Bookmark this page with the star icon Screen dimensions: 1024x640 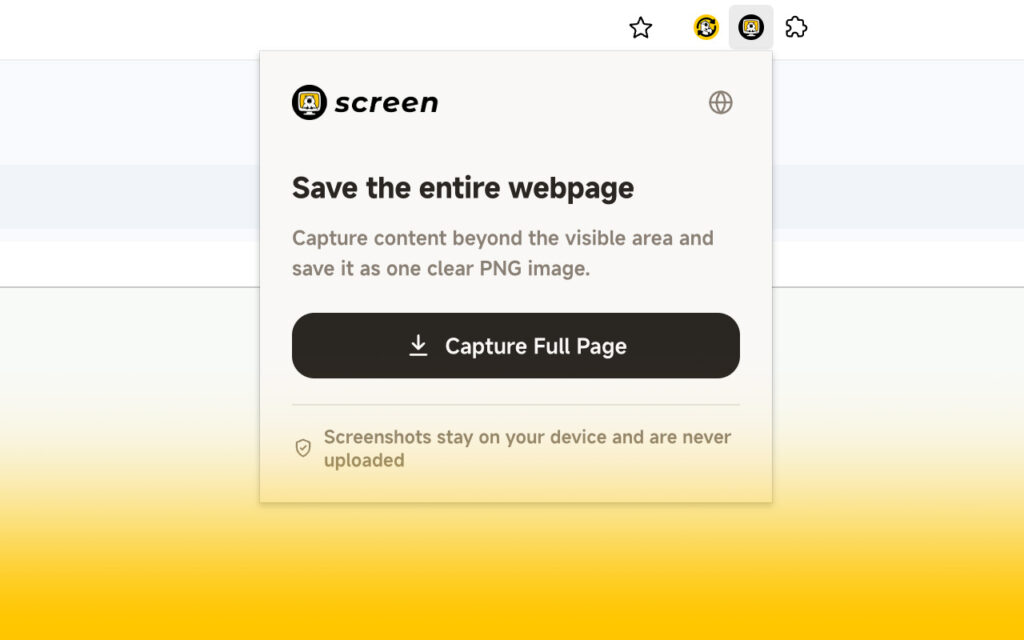[x=640, y=27]
